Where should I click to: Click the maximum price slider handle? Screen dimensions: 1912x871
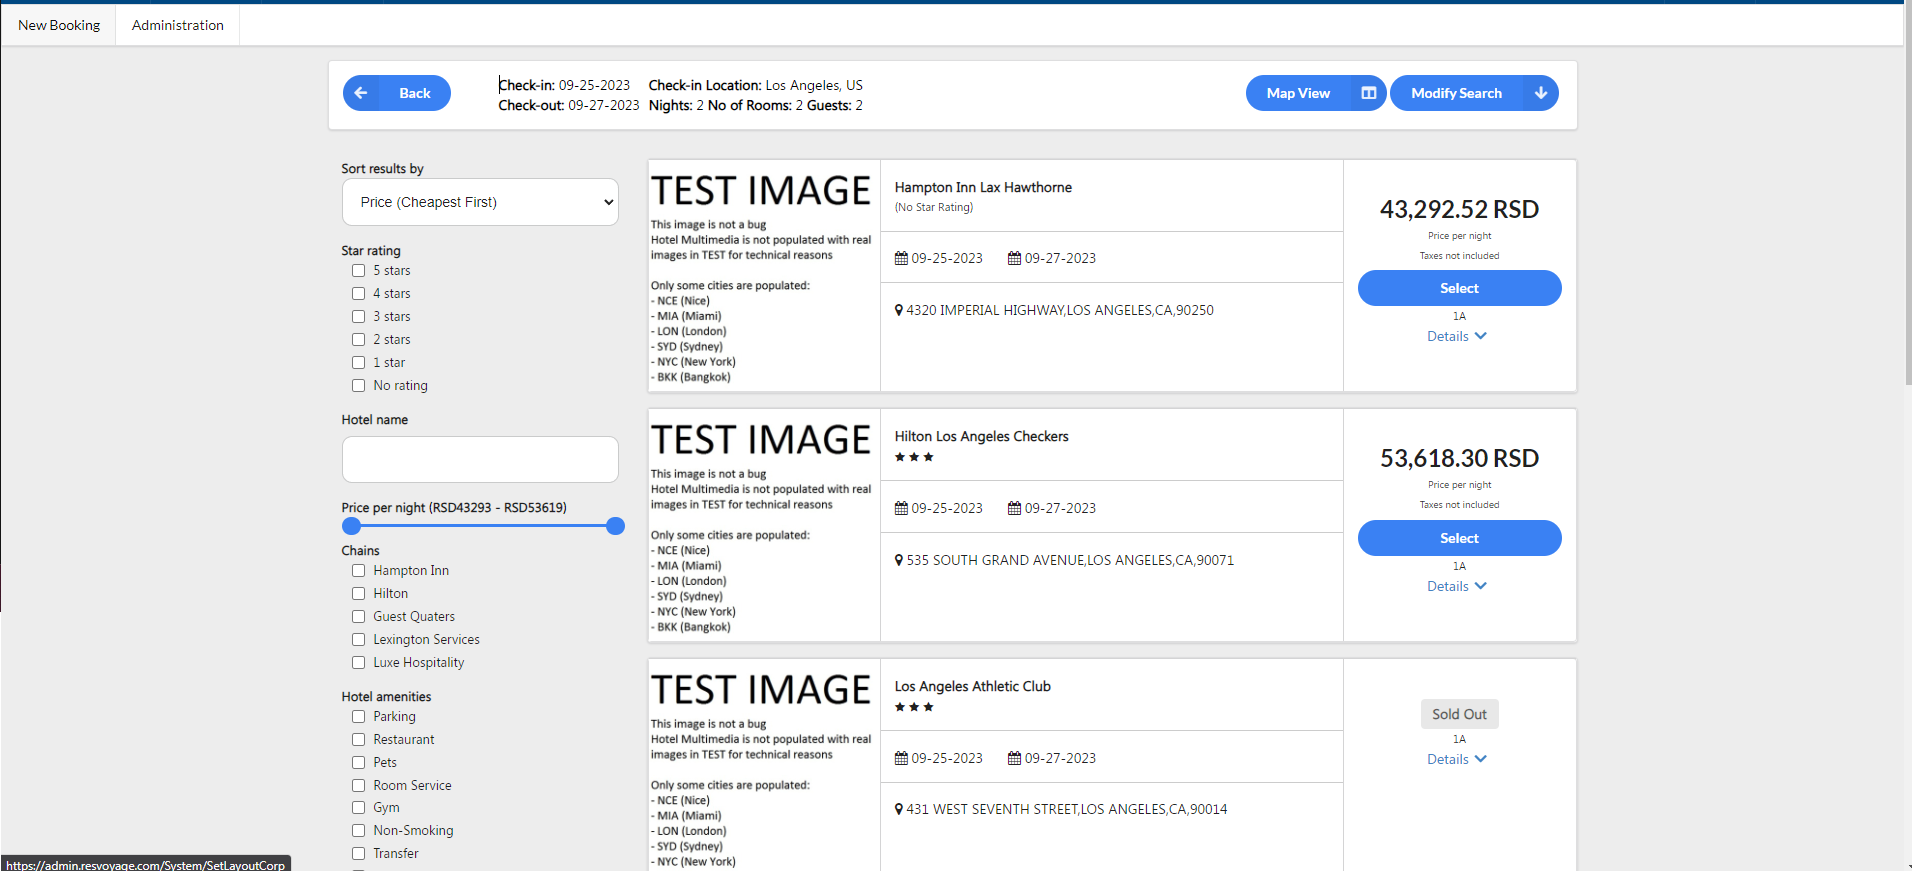click(616, 526)
